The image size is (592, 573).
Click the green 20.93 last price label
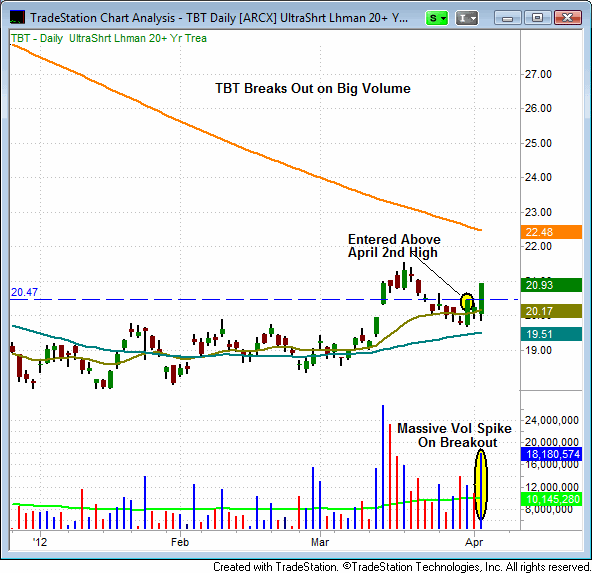coord(551,285)
